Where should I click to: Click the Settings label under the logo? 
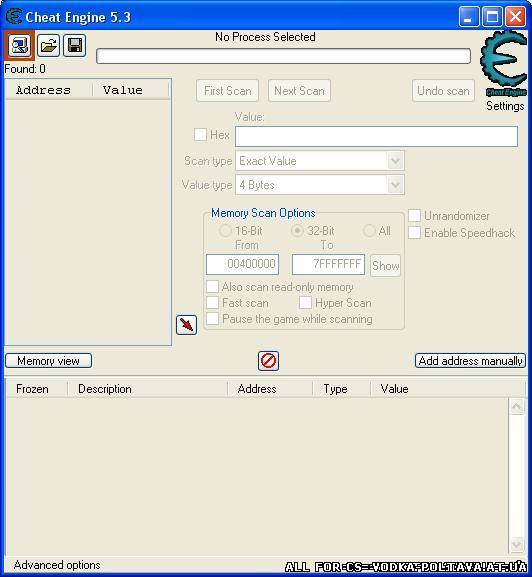(x=505, y=106)
